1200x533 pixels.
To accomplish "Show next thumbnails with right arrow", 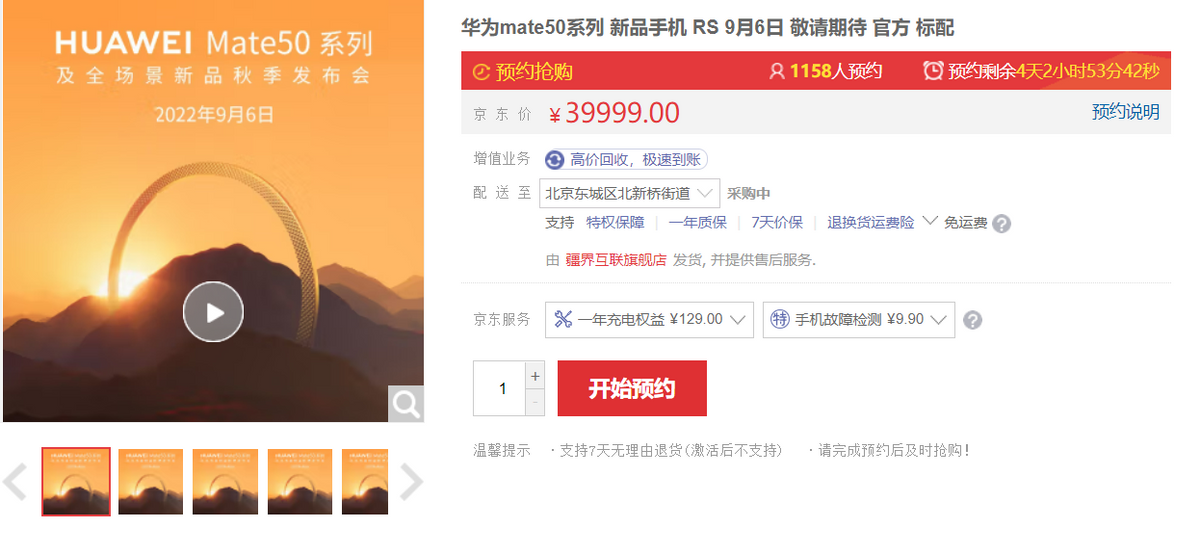I will [x=412, y=482].
